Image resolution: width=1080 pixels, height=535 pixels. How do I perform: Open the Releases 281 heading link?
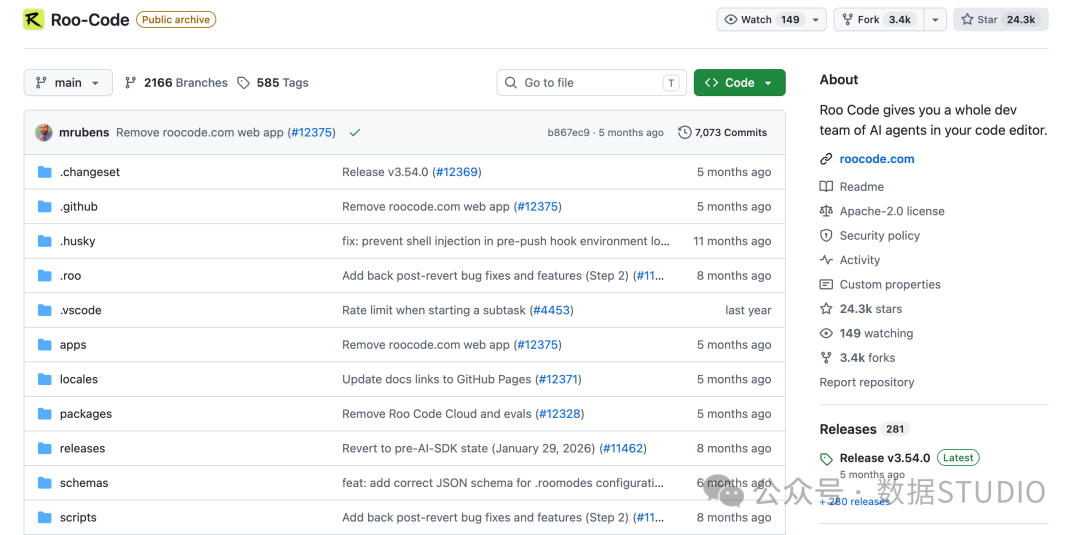864,429
